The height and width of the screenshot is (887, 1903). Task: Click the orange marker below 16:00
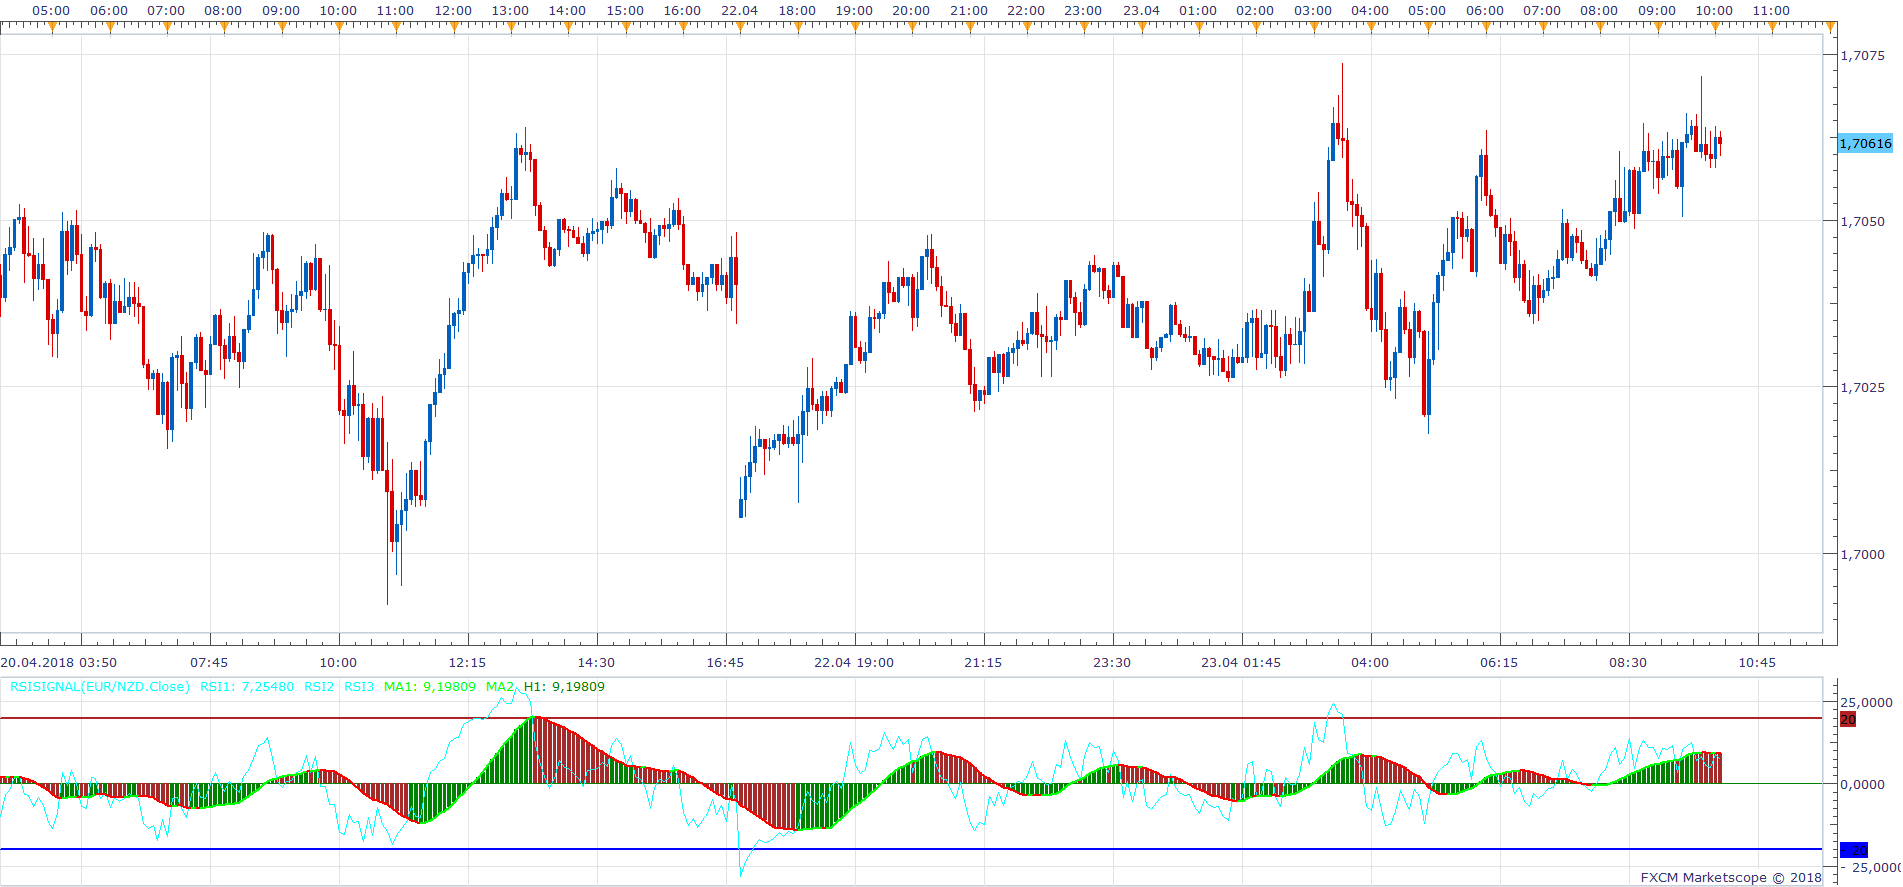point(683,28)
